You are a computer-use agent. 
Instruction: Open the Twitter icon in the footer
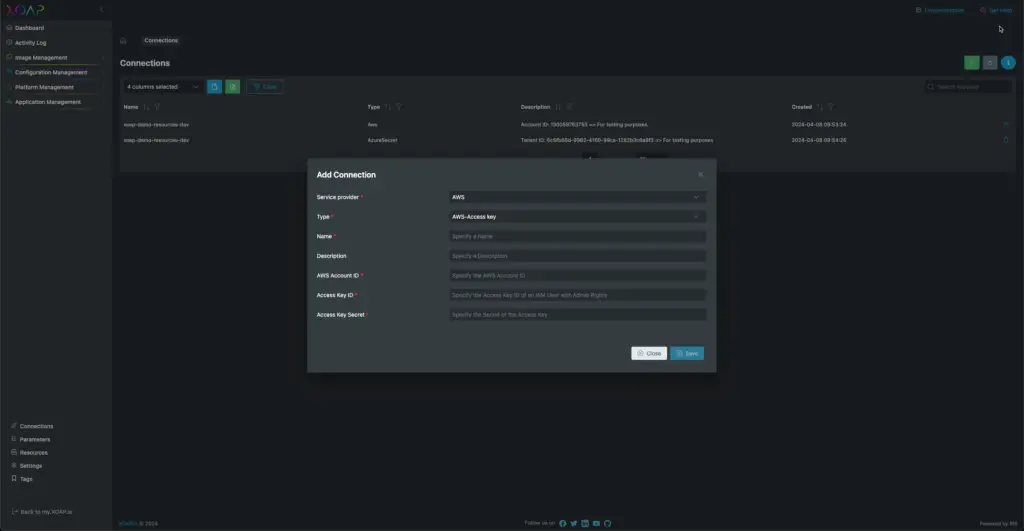click(573, 523)
